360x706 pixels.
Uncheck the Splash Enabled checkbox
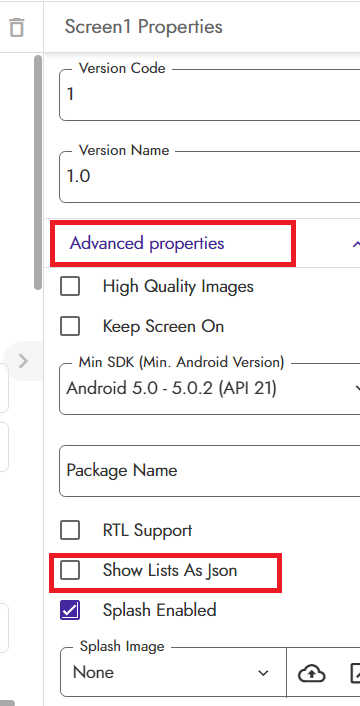click(70, 610)
